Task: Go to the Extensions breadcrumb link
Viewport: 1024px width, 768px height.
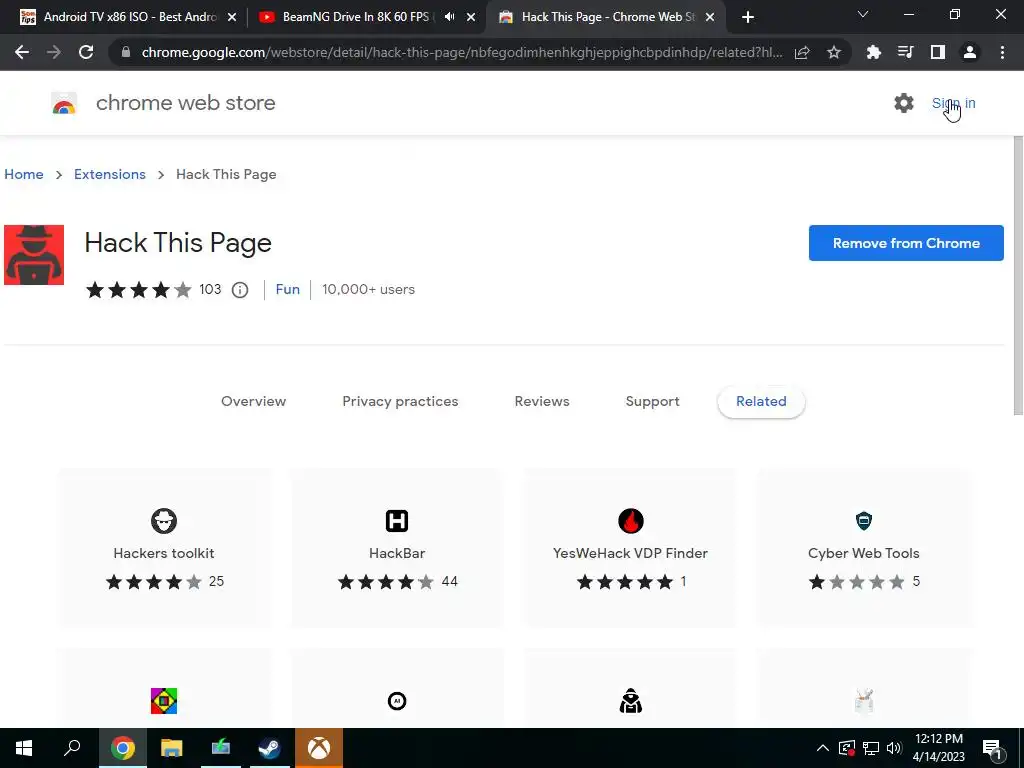Action: [110, 174]
